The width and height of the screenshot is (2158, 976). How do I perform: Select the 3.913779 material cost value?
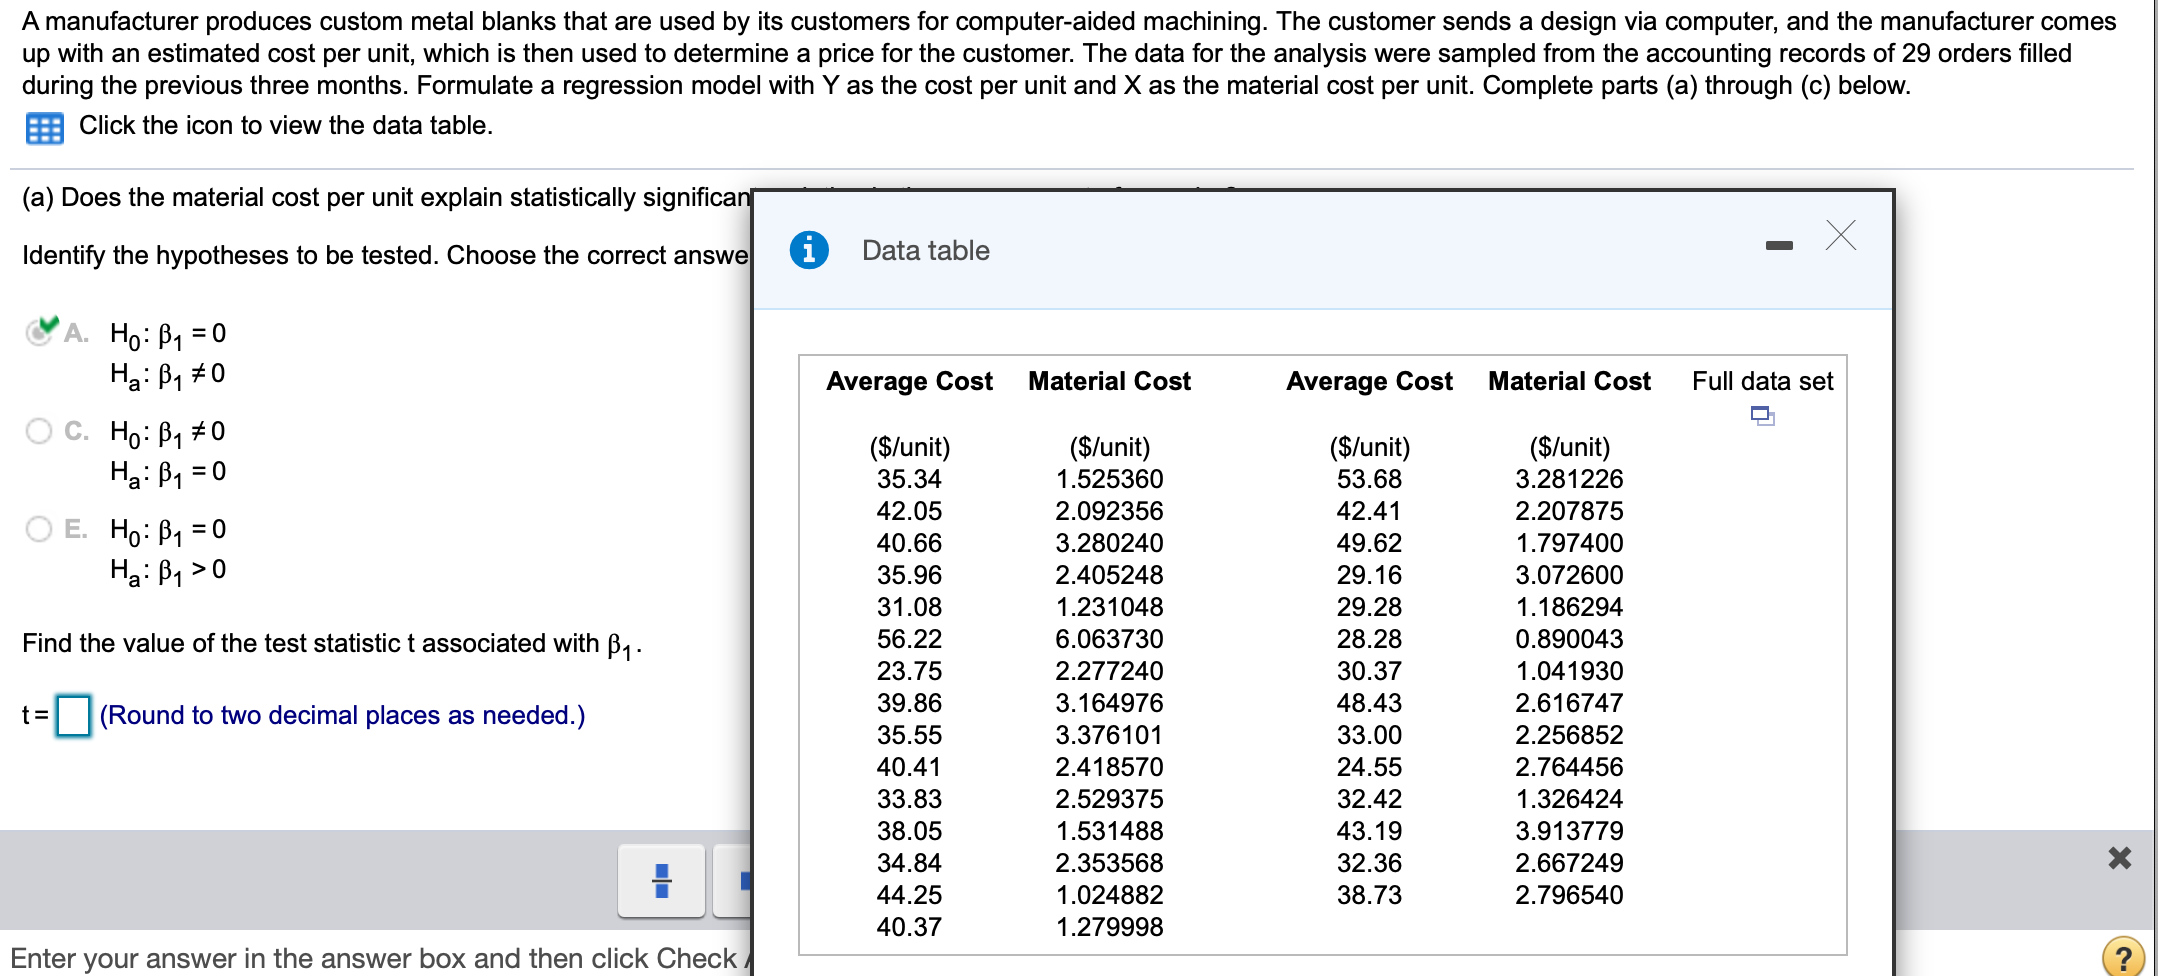[1569, 831]
